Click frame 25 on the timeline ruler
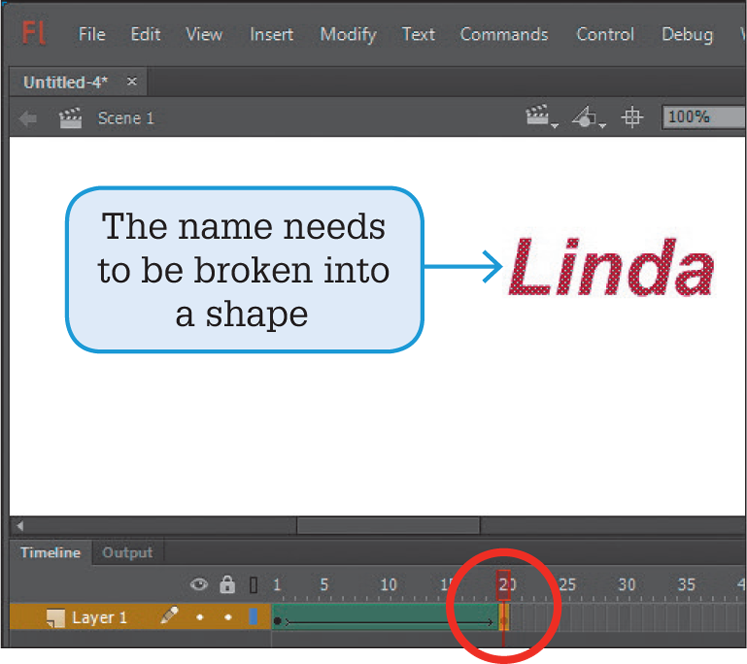This screenshot has width=747, height=664. tap(567, 584)
